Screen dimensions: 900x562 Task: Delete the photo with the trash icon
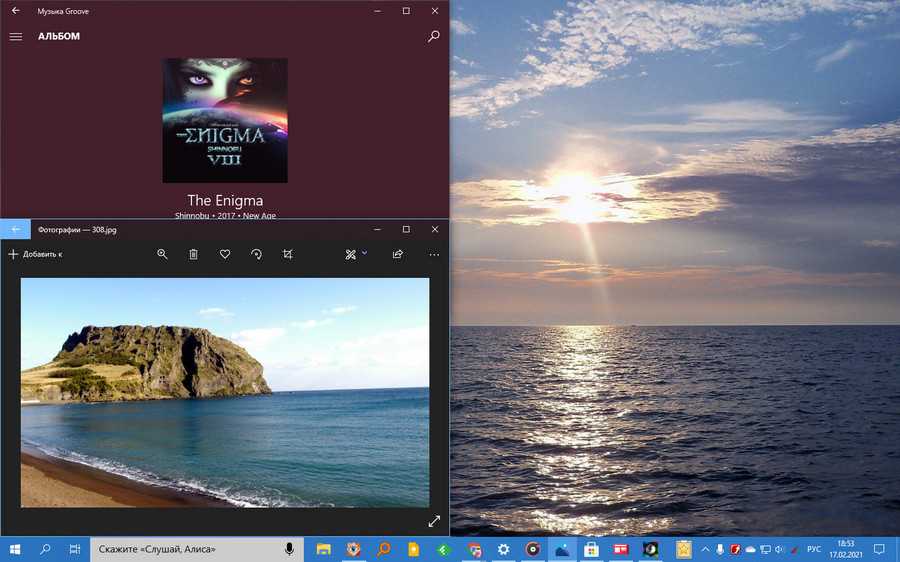coord(193,255)
